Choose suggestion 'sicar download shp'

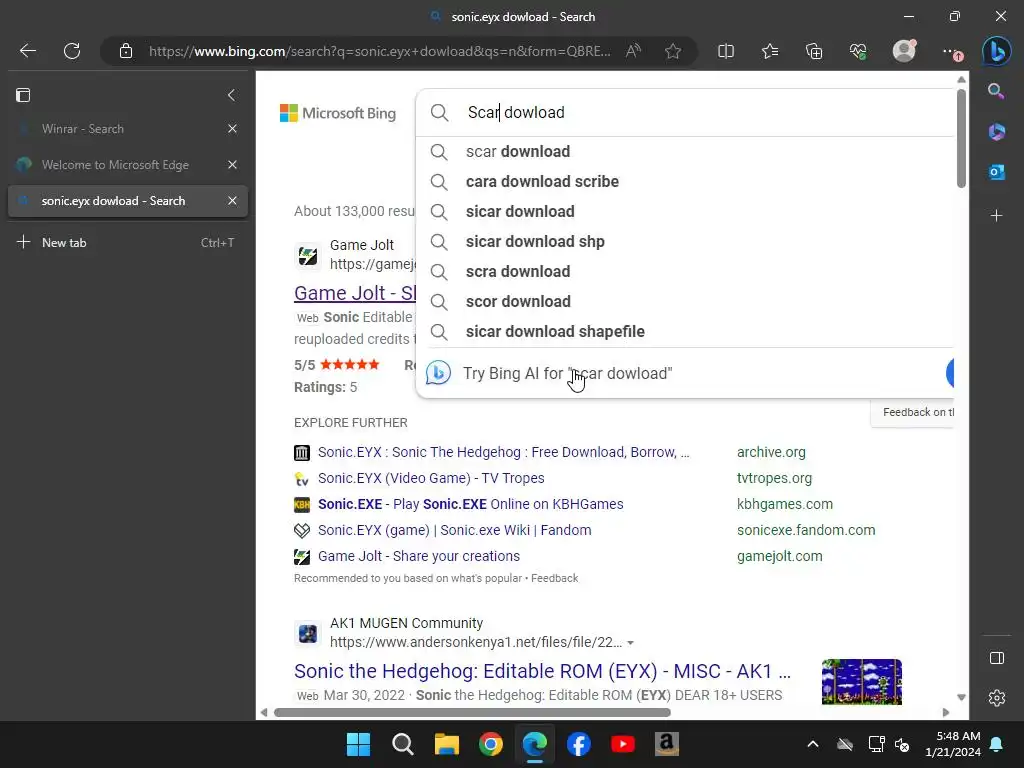coord(684,242)
